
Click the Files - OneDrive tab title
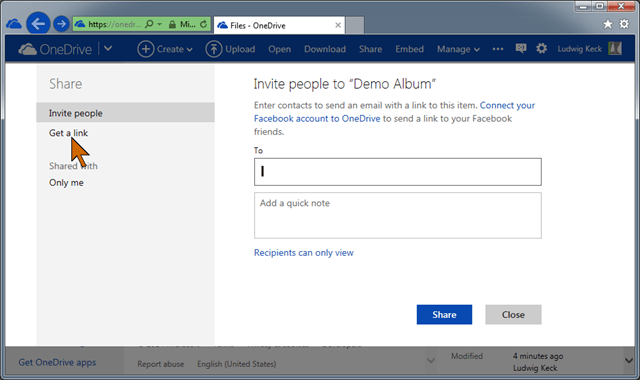point(258,25)
